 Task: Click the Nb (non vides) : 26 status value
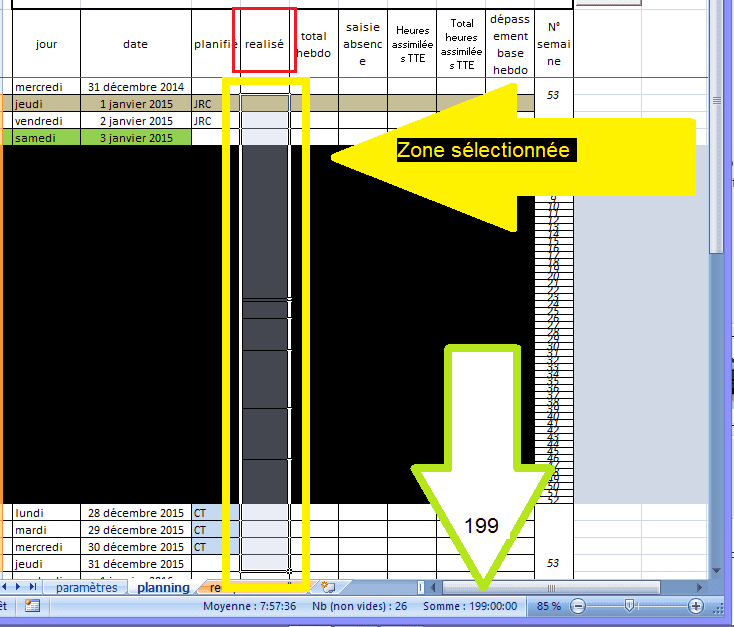click(360, 606)
